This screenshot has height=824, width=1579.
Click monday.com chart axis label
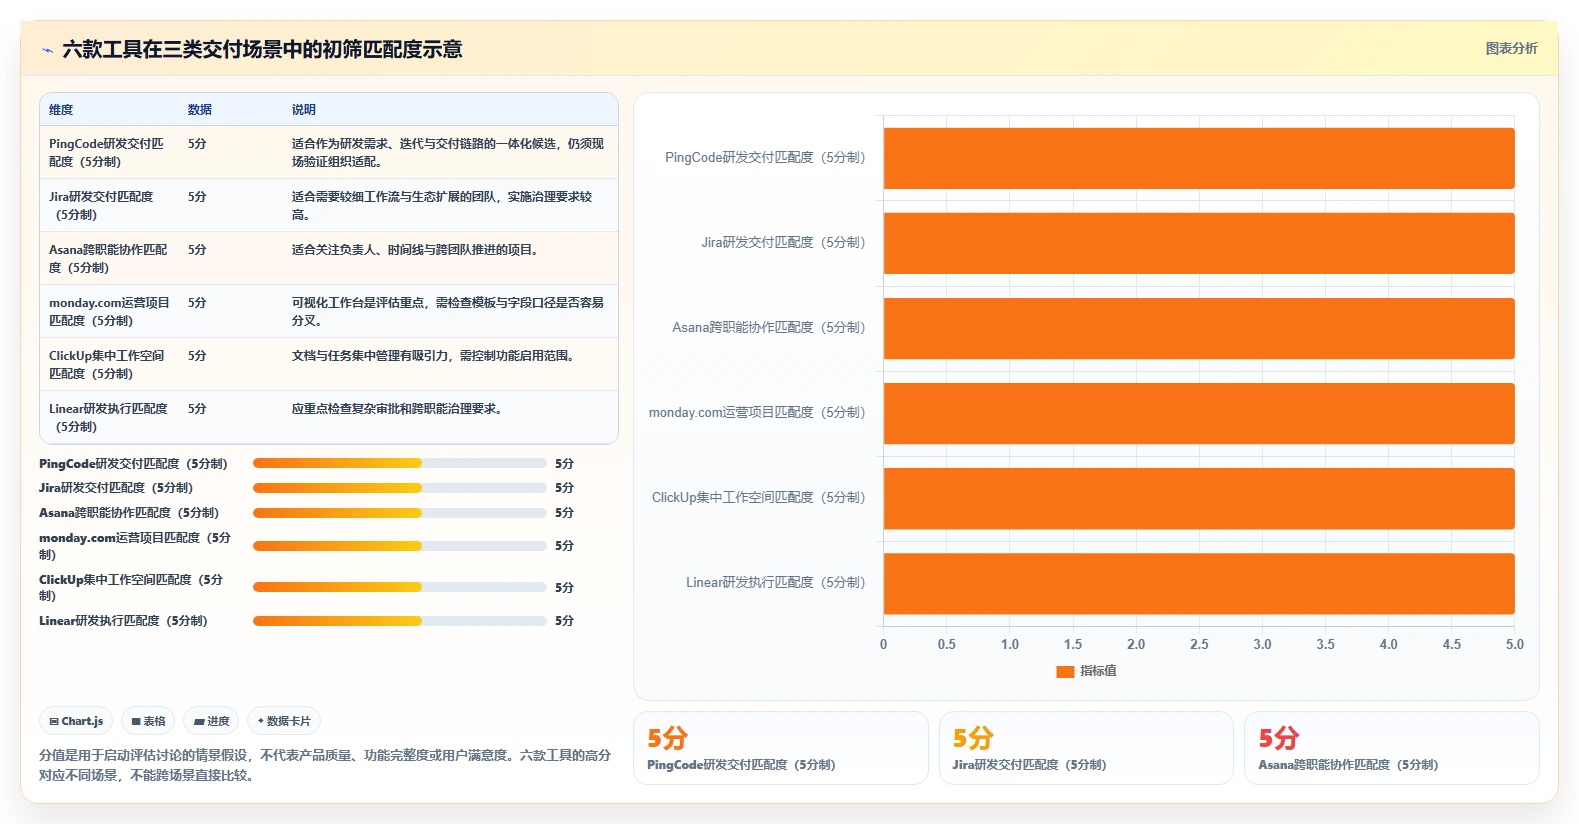click(757, 413)
